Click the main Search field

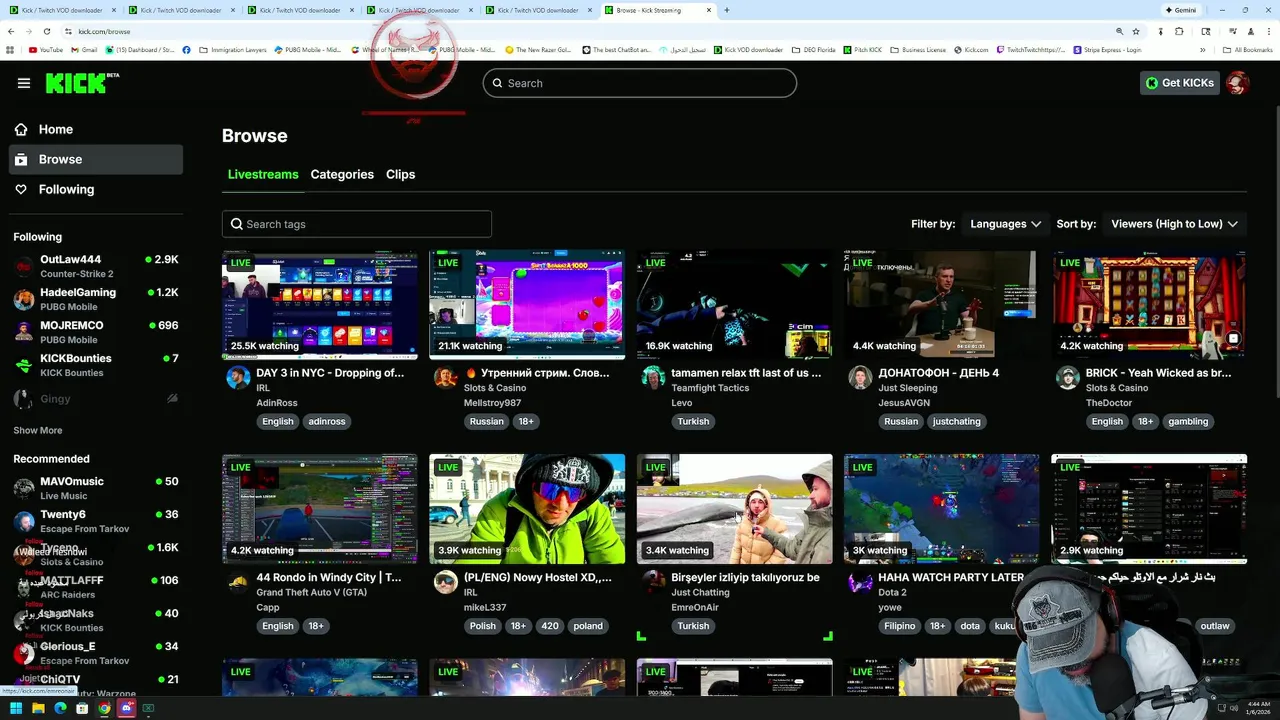tap(640, 83)
